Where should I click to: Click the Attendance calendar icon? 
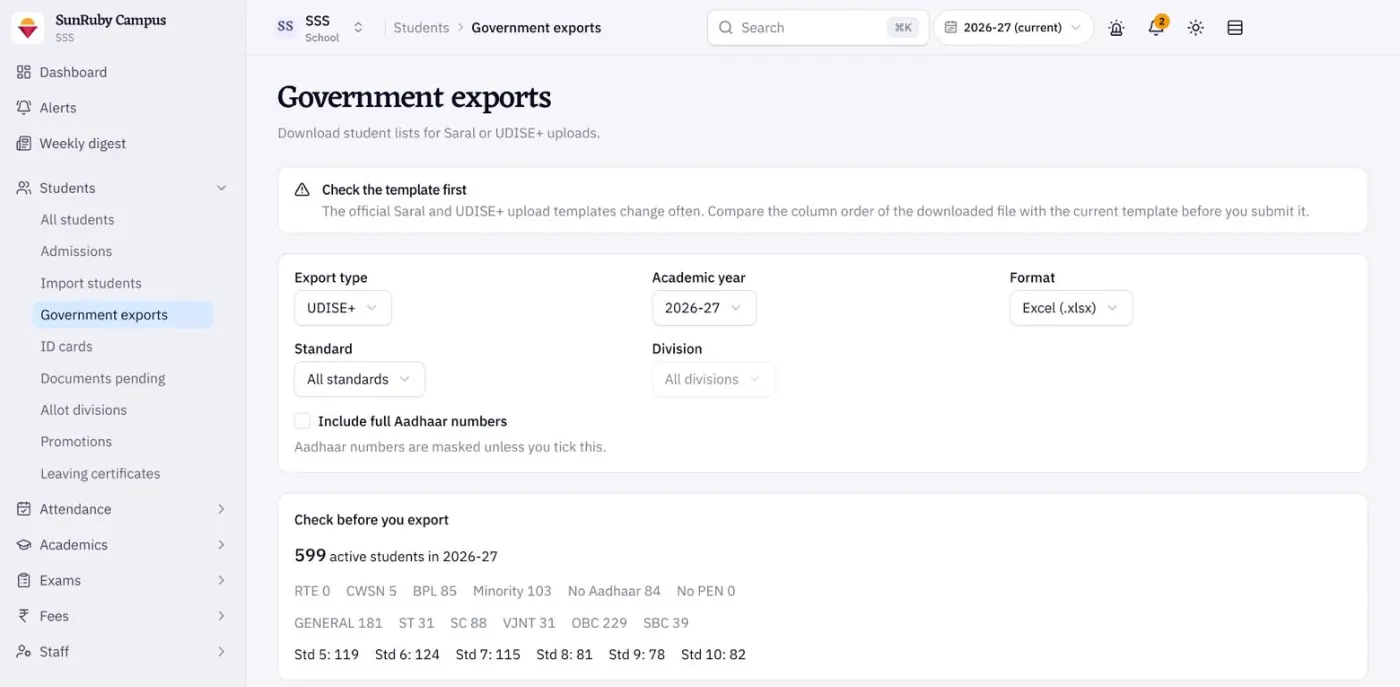pos(24,509)
